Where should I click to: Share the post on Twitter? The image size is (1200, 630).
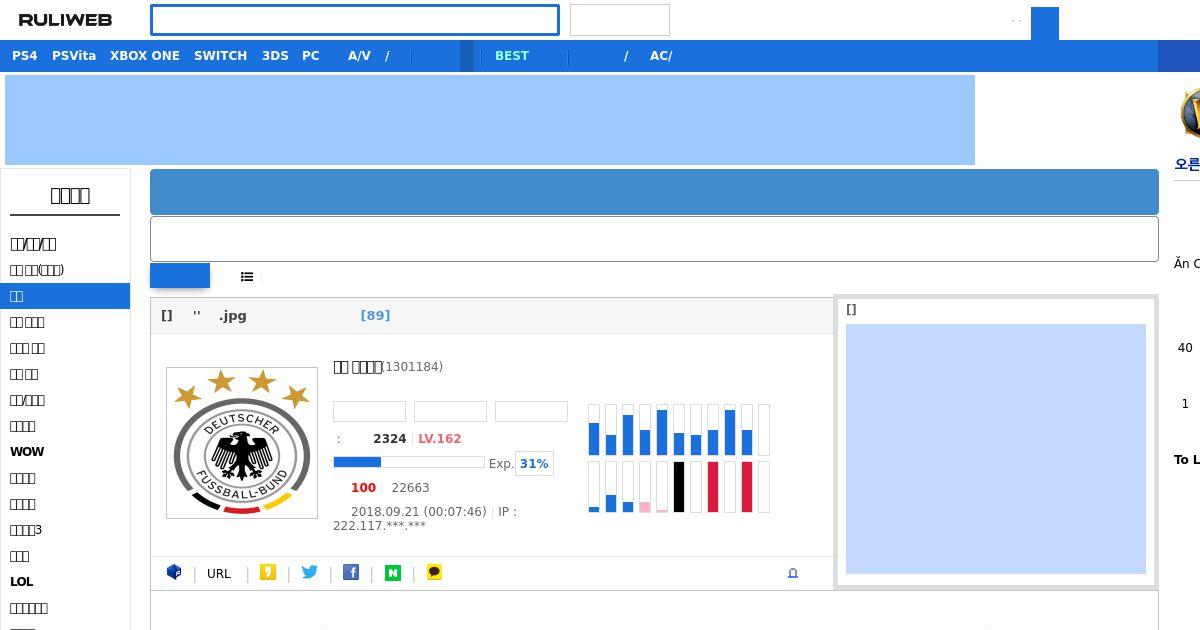point(310,572)
